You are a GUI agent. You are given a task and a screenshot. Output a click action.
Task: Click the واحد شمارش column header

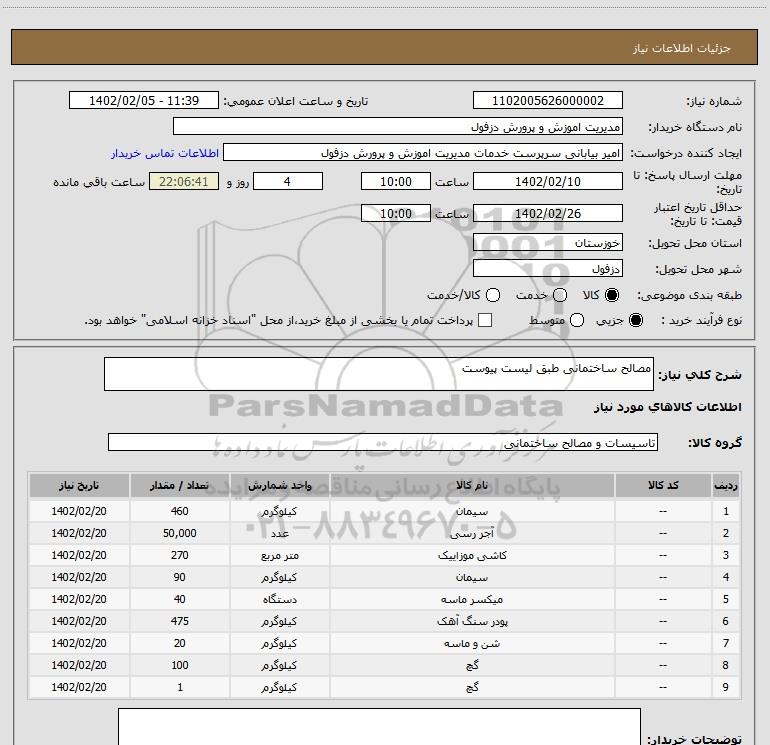279,486
